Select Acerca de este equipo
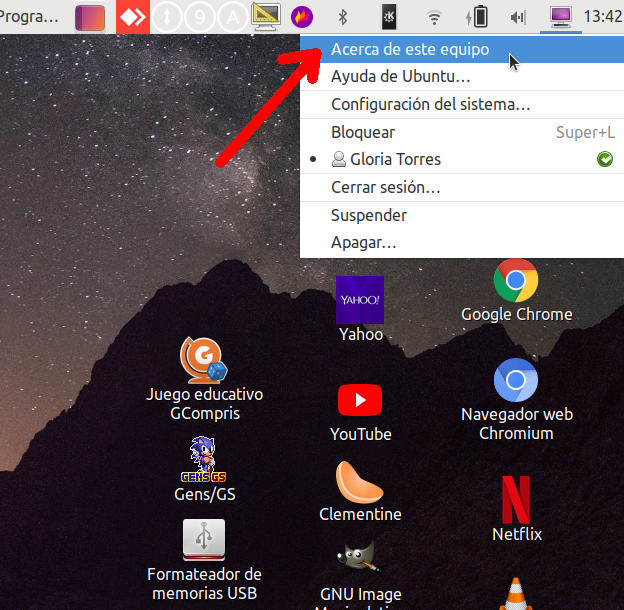The width and height of the screenshot is (624, 610). (462, 49)
